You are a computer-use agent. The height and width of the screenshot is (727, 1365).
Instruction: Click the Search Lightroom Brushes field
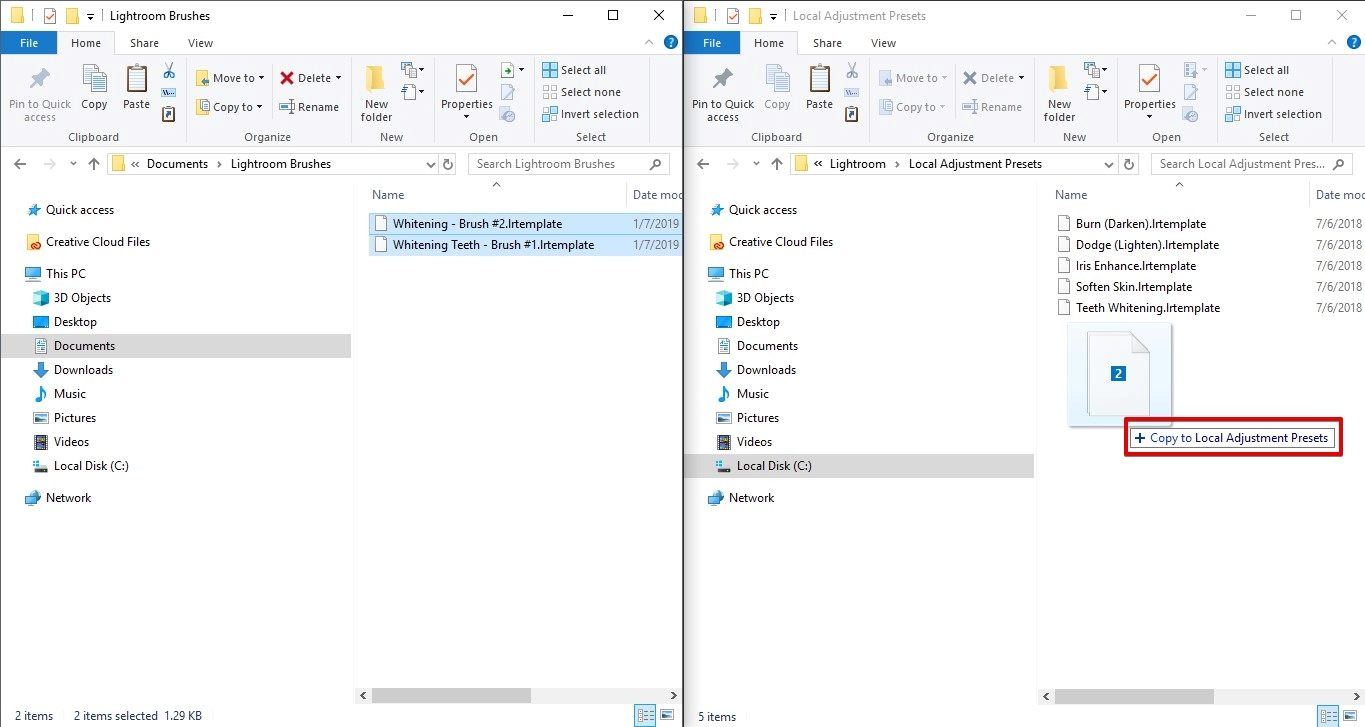coord(569,164)
